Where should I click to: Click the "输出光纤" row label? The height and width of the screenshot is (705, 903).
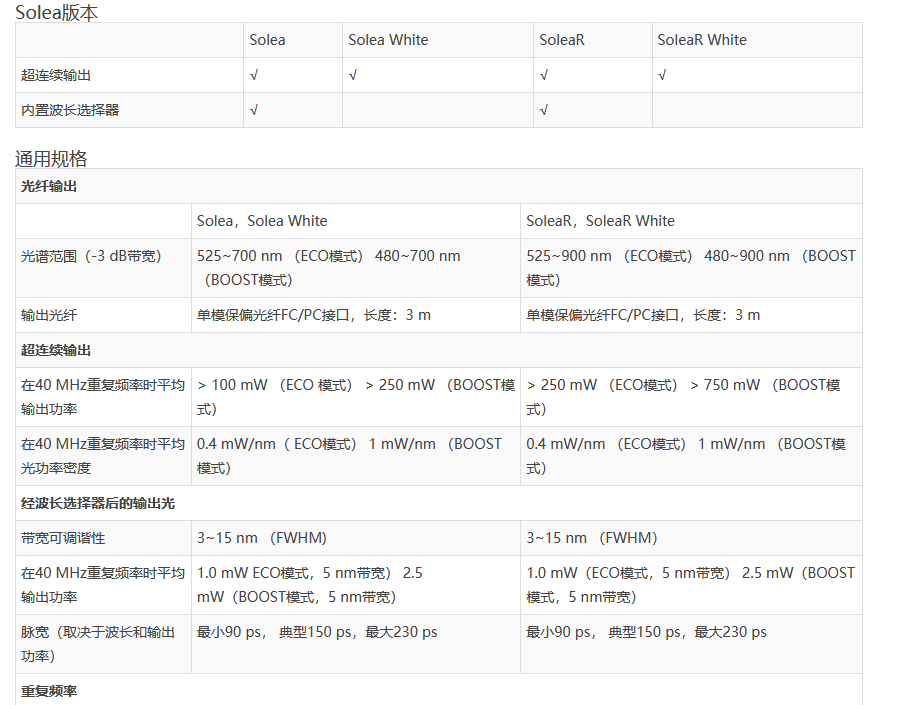[x=49, y=315]
